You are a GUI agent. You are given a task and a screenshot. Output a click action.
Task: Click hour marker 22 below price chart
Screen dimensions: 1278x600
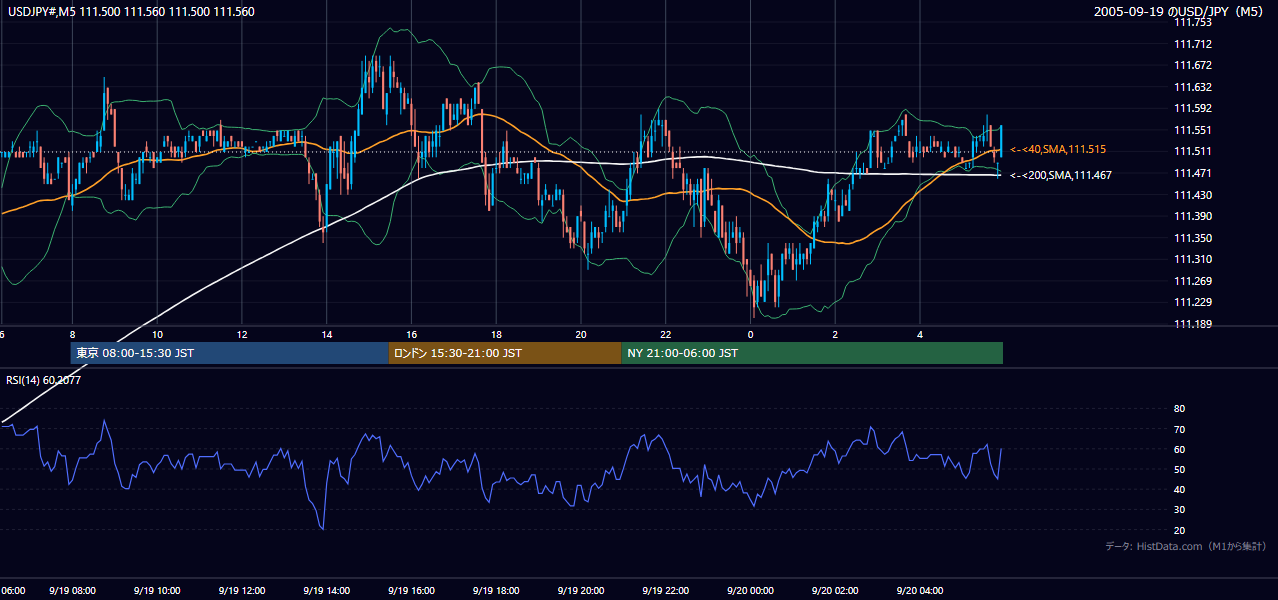pos(666,334)
